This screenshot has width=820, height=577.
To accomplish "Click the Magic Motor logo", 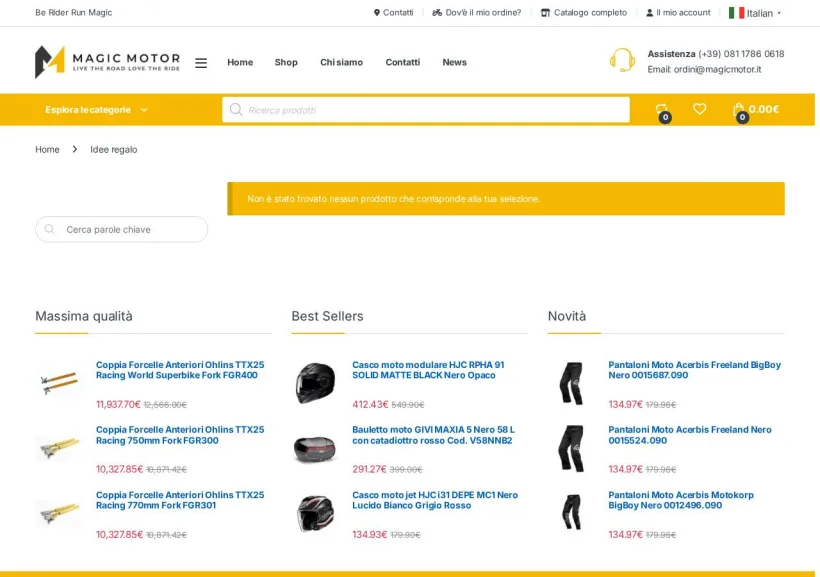I will [107, 62].
